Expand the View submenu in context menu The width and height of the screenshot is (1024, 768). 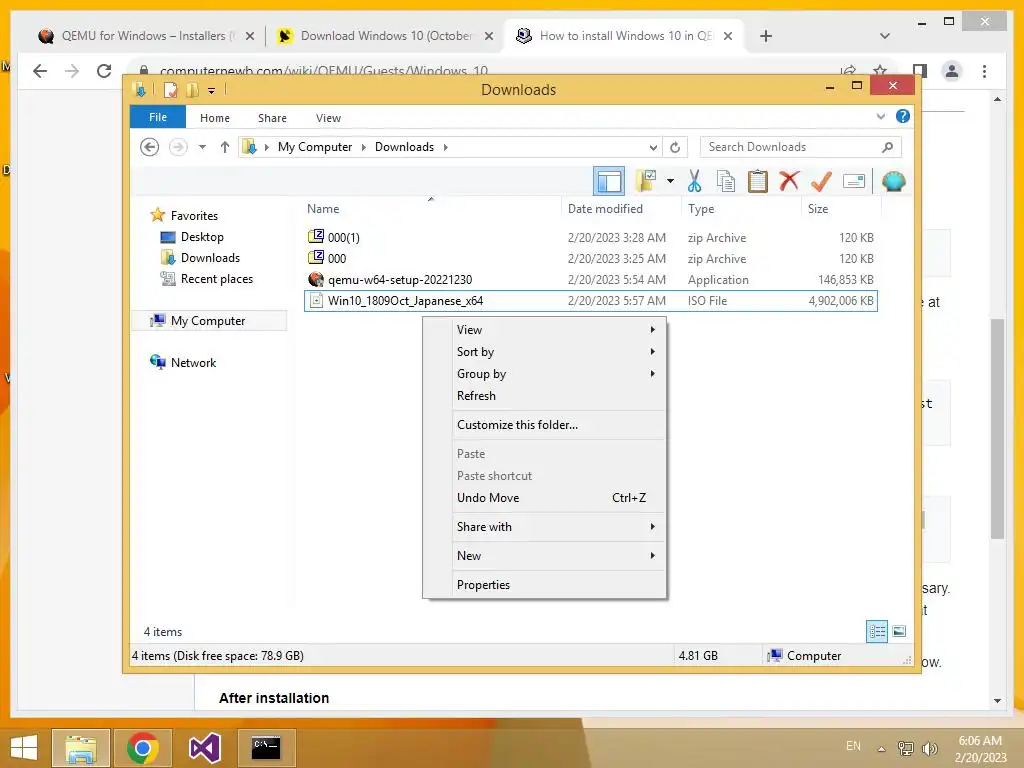point(558,330)
